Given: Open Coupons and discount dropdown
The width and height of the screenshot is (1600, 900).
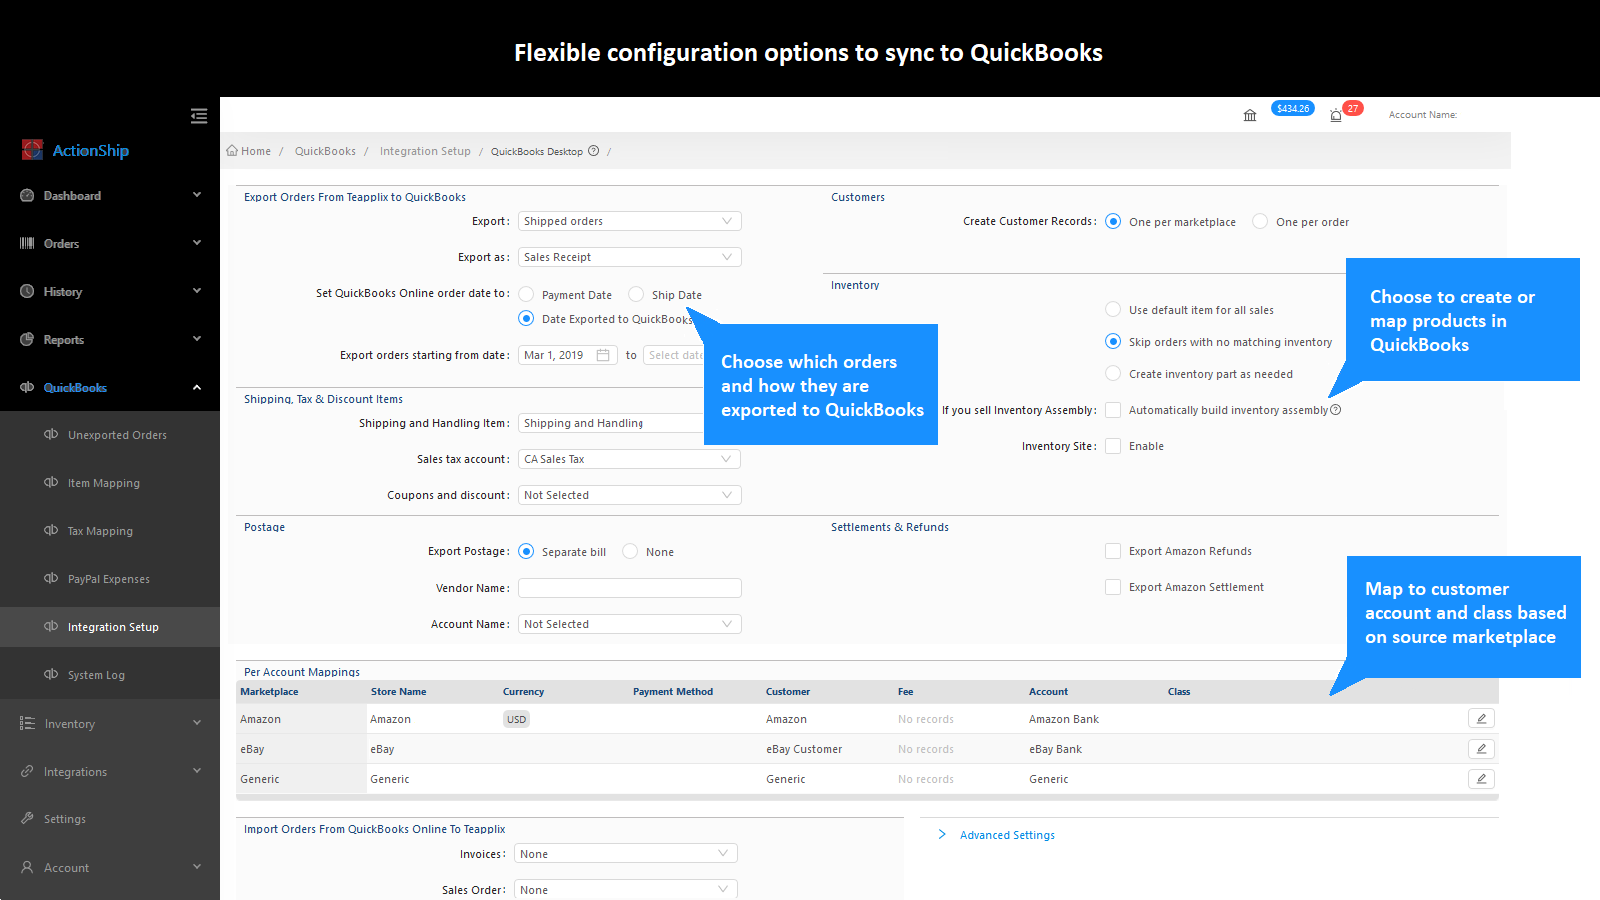Looking at the screenshot, I should [630, 495].
